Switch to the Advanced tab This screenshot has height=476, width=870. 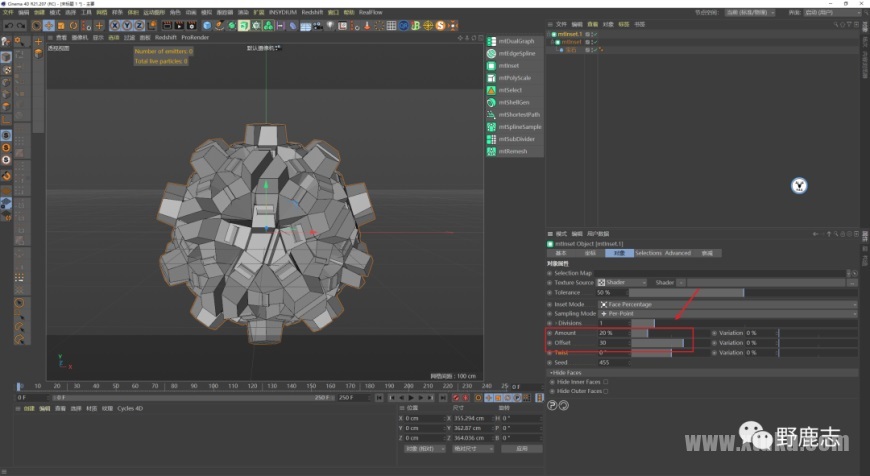[x=677, y=253]
